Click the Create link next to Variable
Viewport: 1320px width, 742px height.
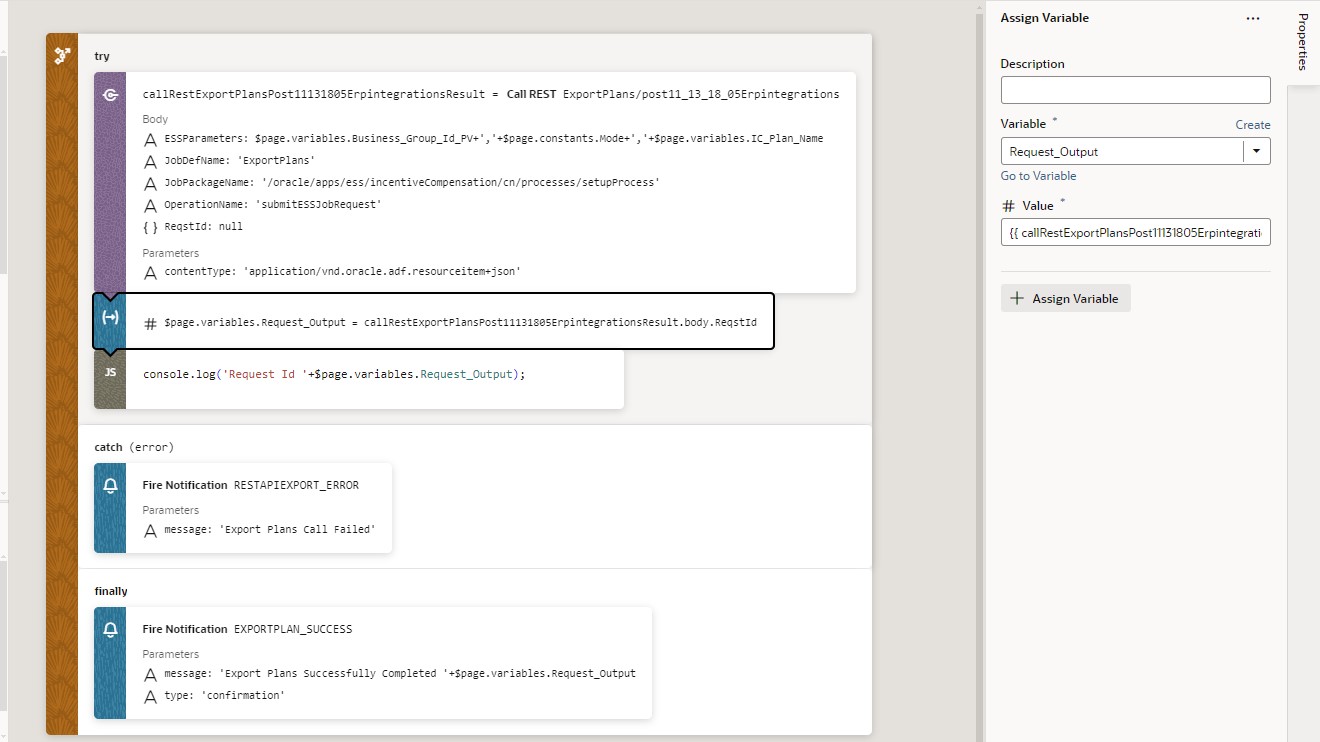1253,124
